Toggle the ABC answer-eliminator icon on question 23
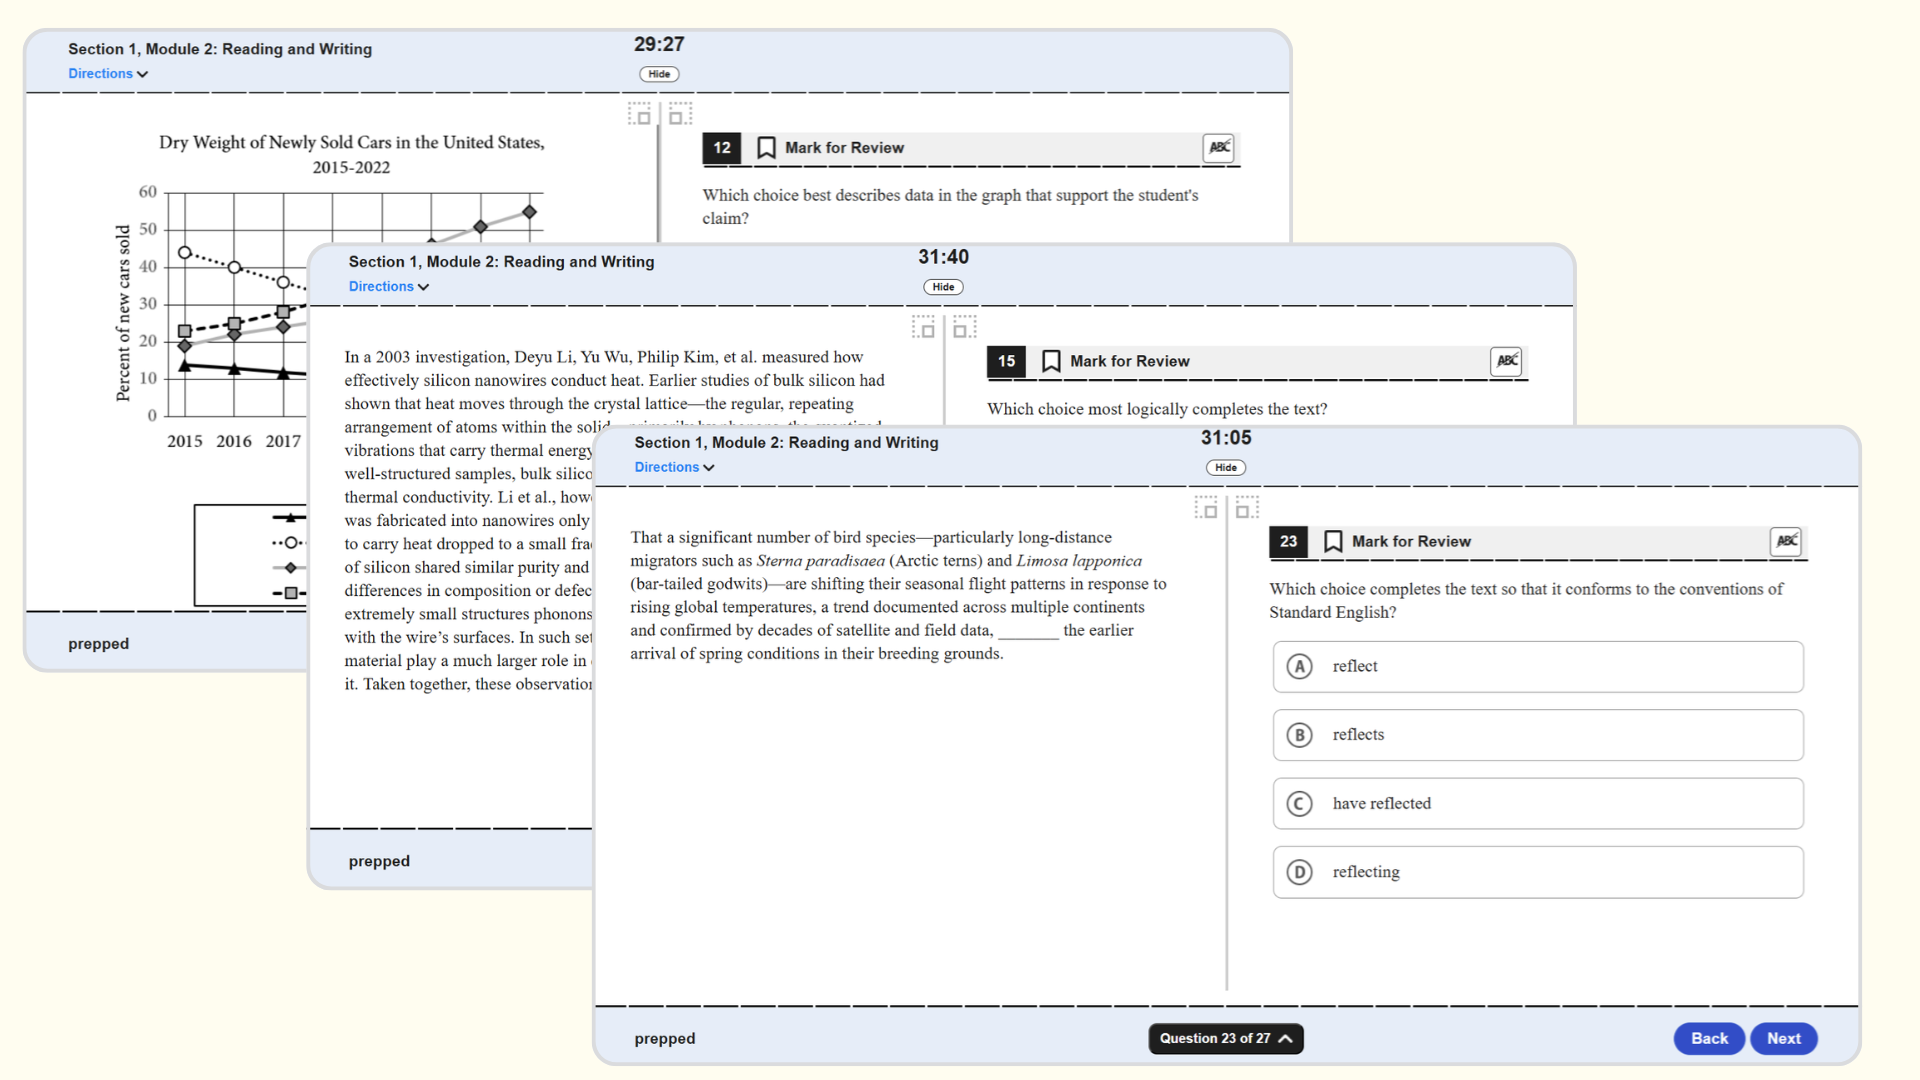Viewport: 1920px width, 1080px height. click(x=1785, y=541)
